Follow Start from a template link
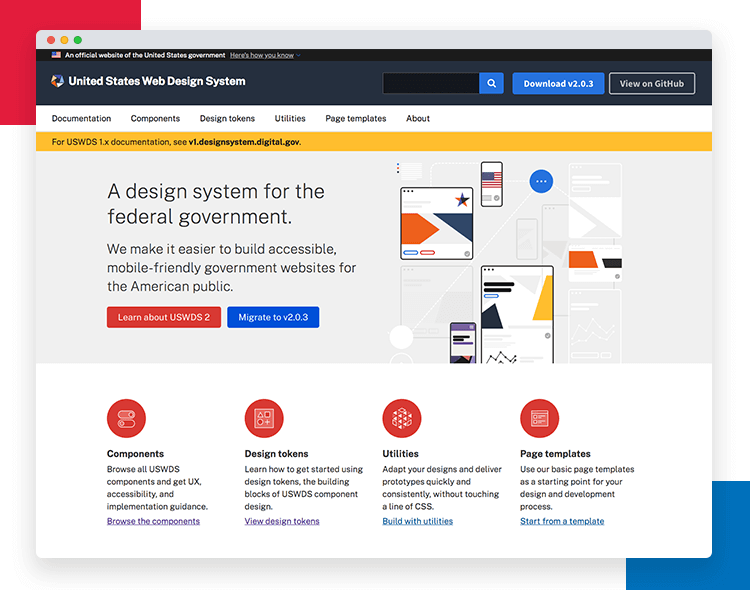This screenshot has width=750, height=590. [562, 521]
